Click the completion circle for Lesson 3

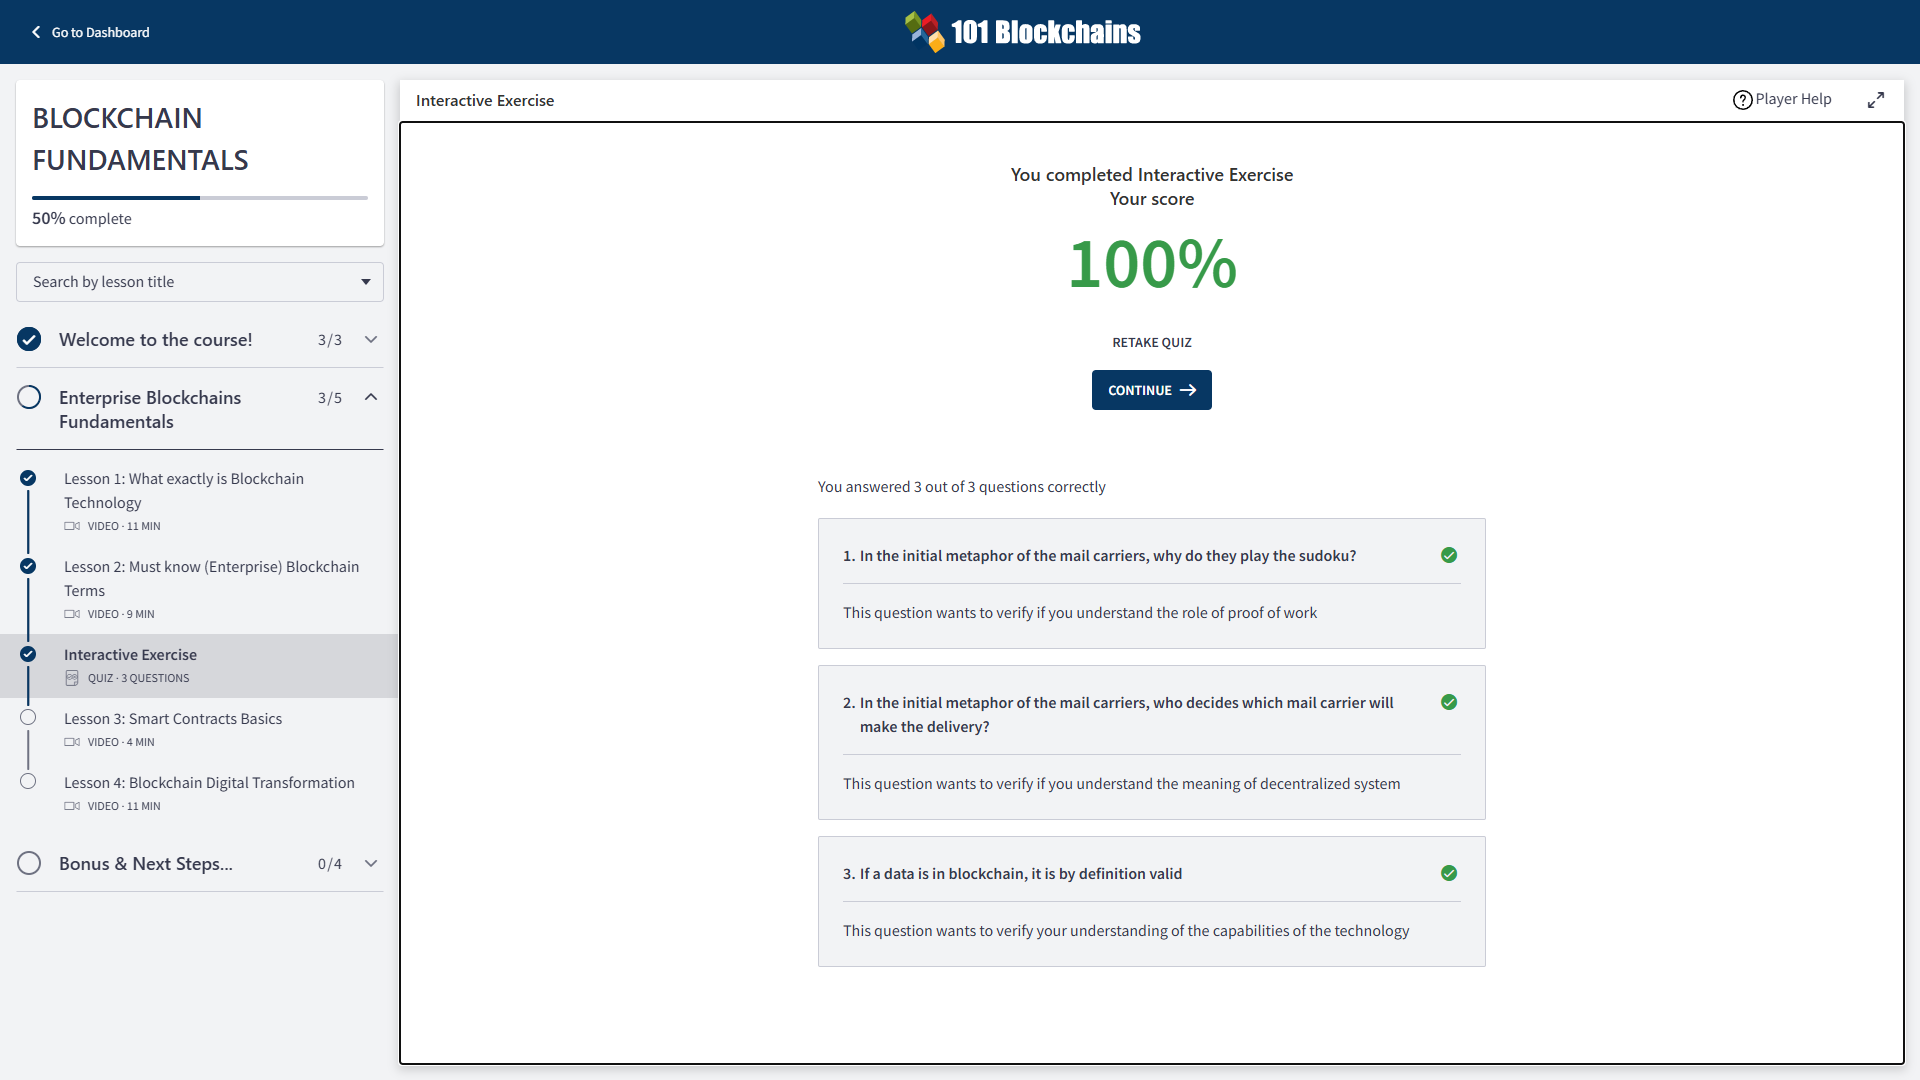point(28,718)
